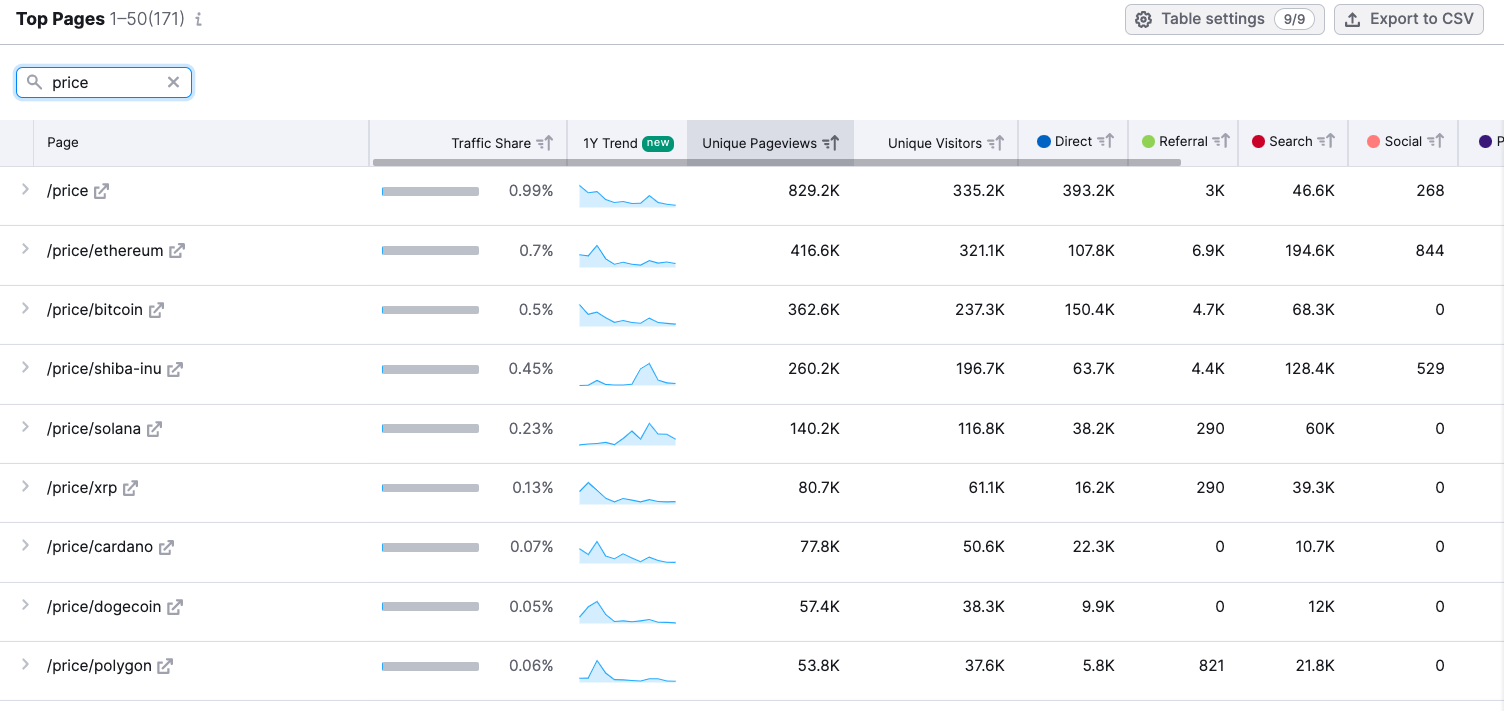Screen dimensions: 1504x711
Task: Expand the /price/dogecoin row
Action: click(x=26, y=605)
